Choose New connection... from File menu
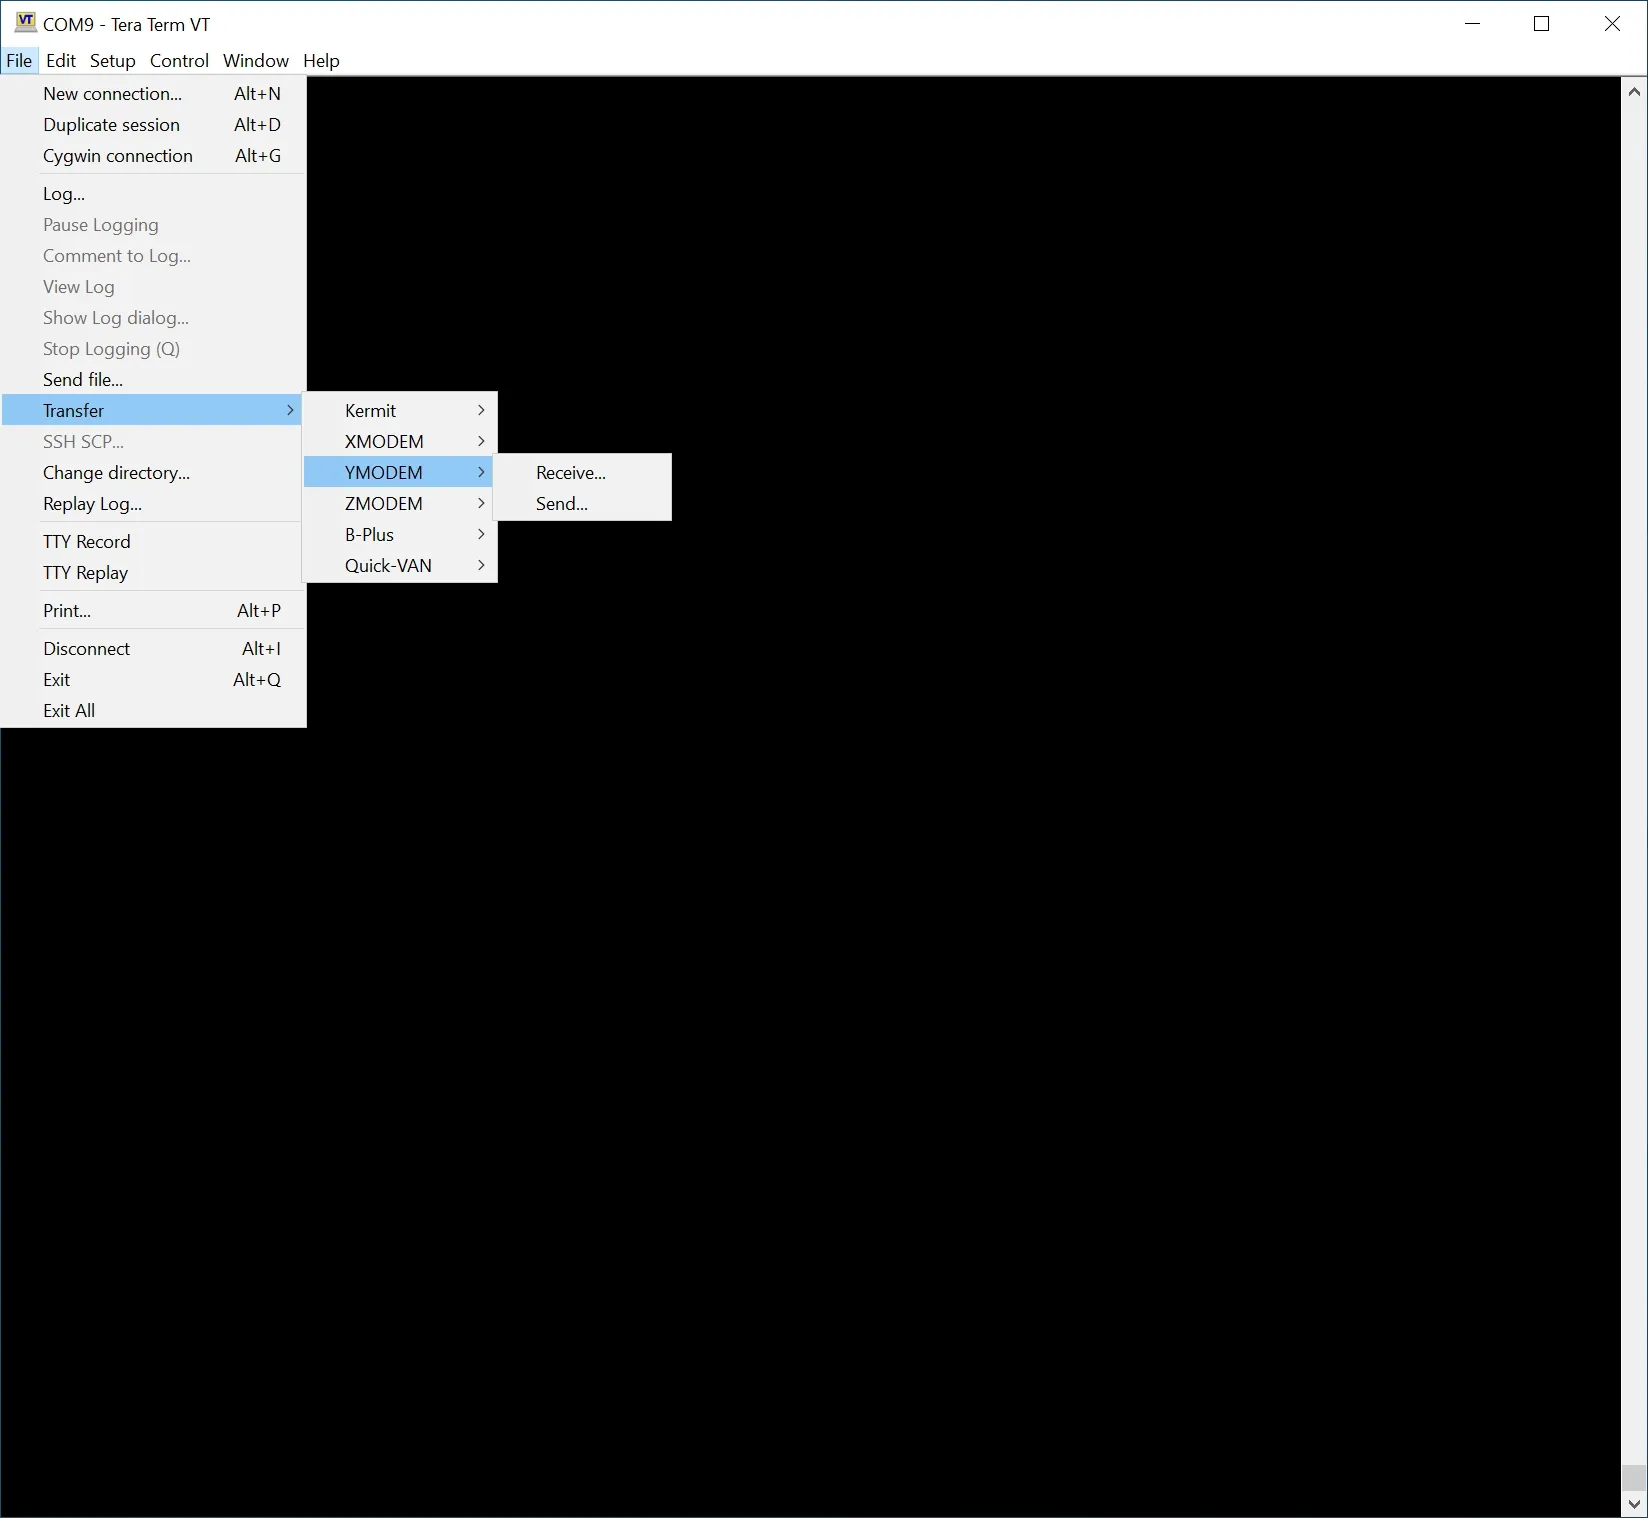Screen dimensions: 1648x1518 click(x=154, y=93)
